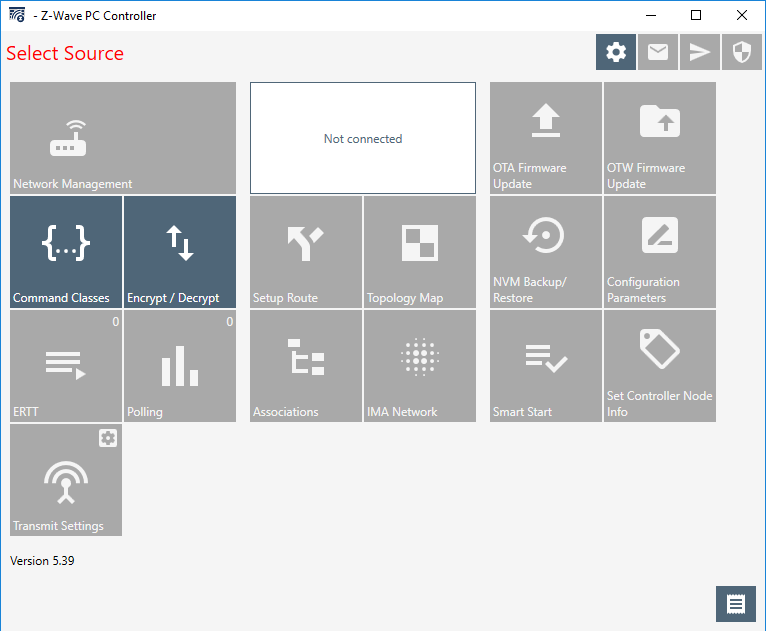Click the Select Source heading
Screen dimensions: 766x631
pos(65,53)
